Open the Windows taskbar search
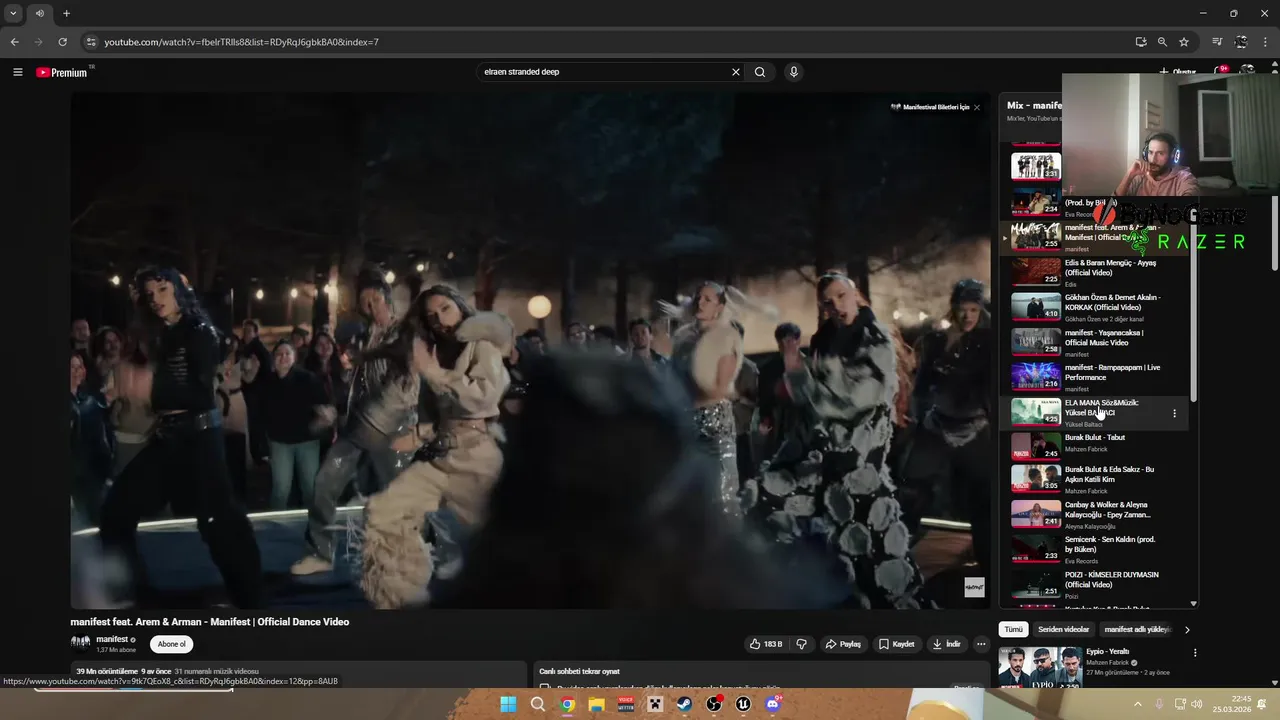This screenshot has width=1280, height=720. point(538,704)
